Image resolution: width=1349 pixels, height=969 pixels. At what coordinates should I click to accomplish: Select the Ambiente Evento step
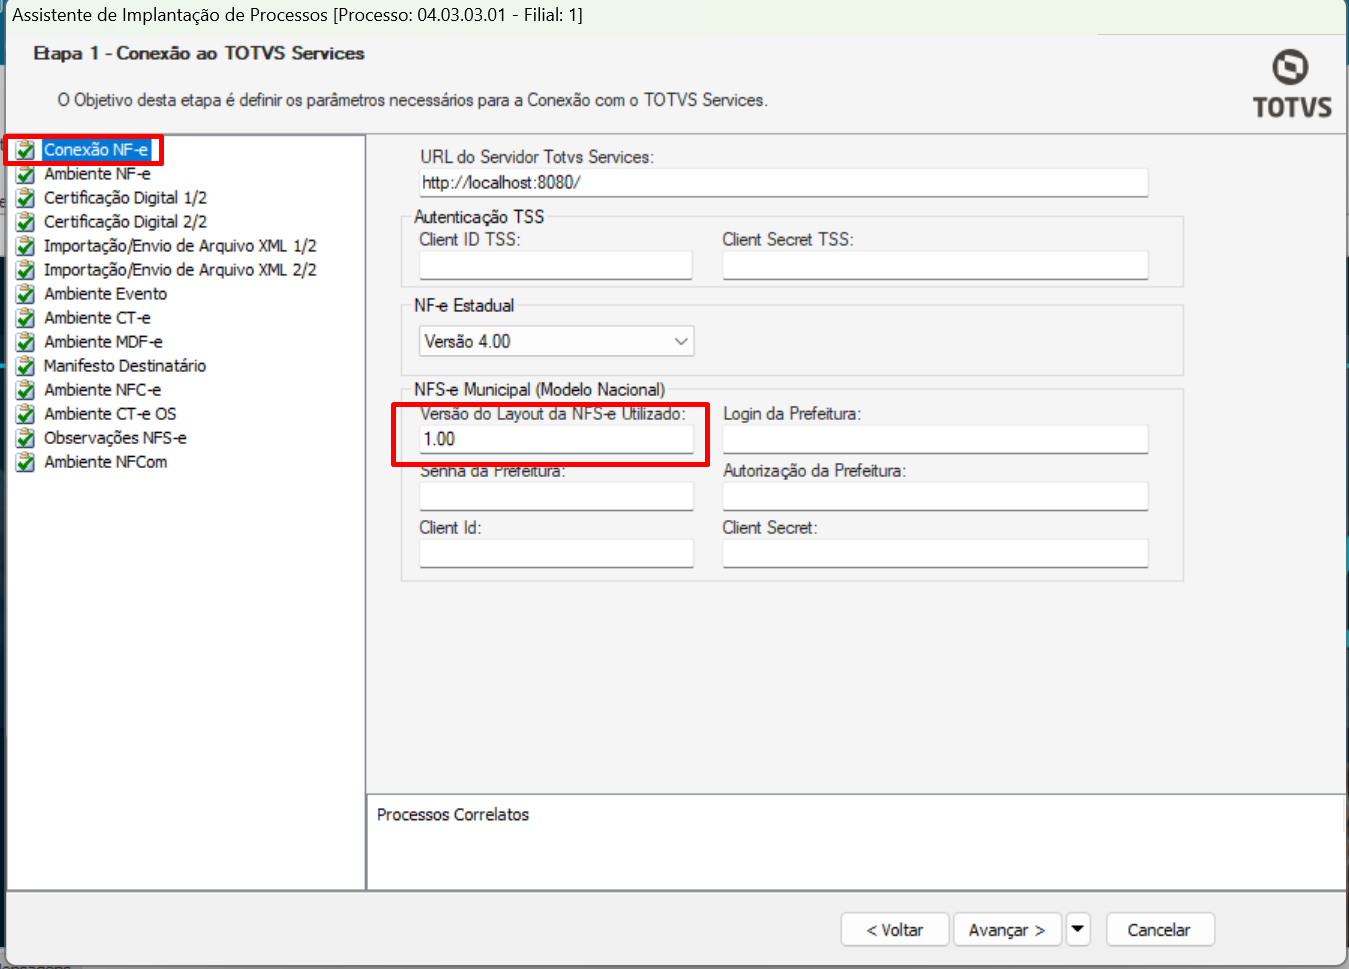(x=105, y=294)
